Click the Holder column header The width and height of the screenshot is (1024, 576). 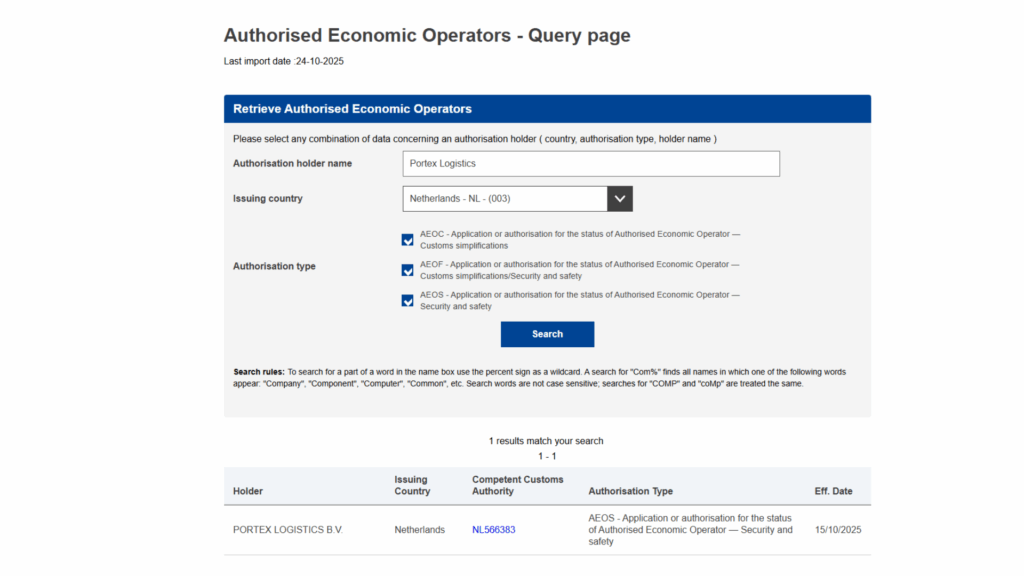point(248,491)
